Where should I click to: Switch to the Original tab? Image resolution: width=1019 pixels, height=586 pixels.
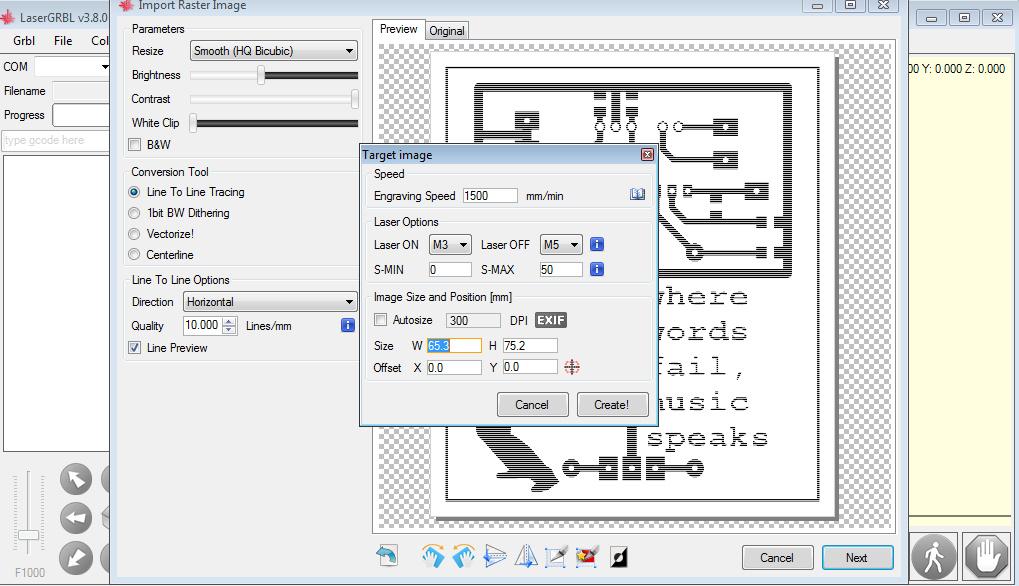coord(446,30)
